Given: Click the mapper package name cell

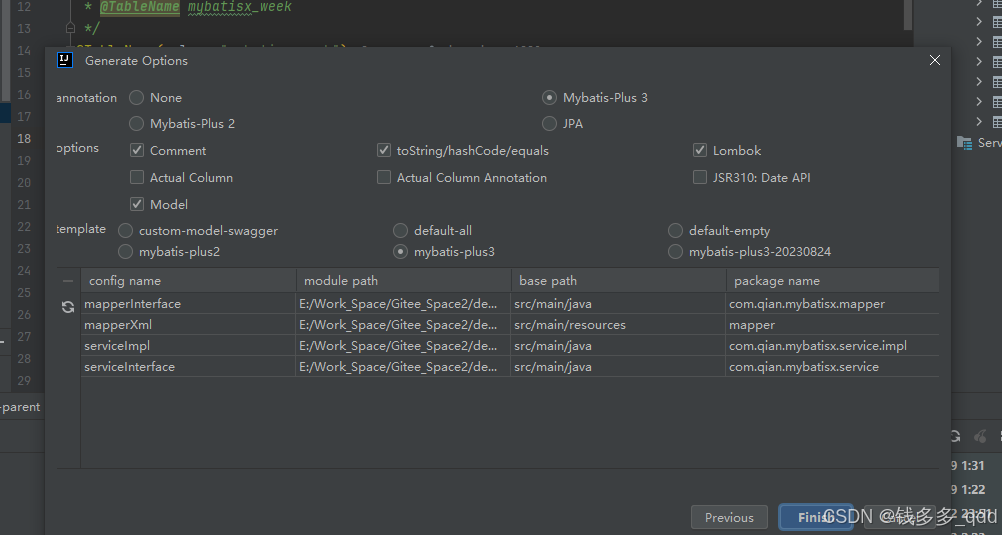Looking at the screenshot, I should 833,325.
